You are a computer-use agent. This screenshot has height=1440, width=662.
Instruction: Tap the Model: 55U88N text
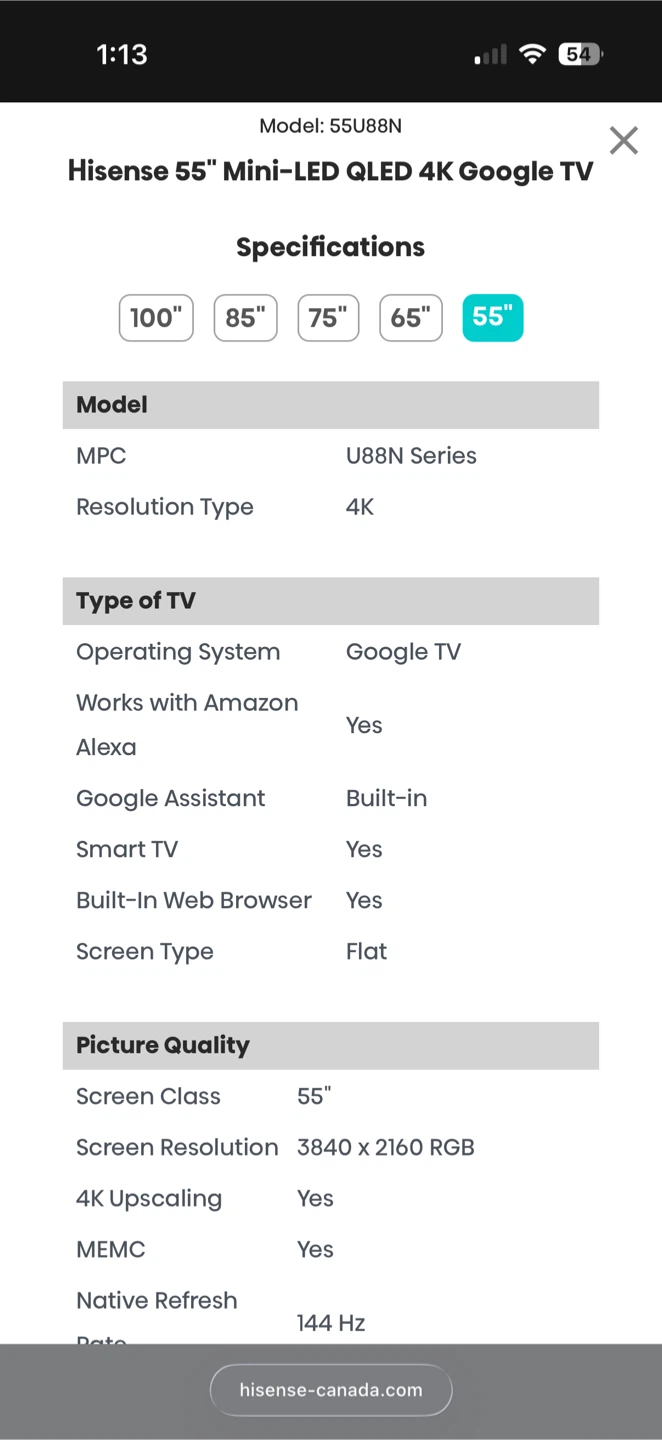pyautogui.click(x=331, y=126)
